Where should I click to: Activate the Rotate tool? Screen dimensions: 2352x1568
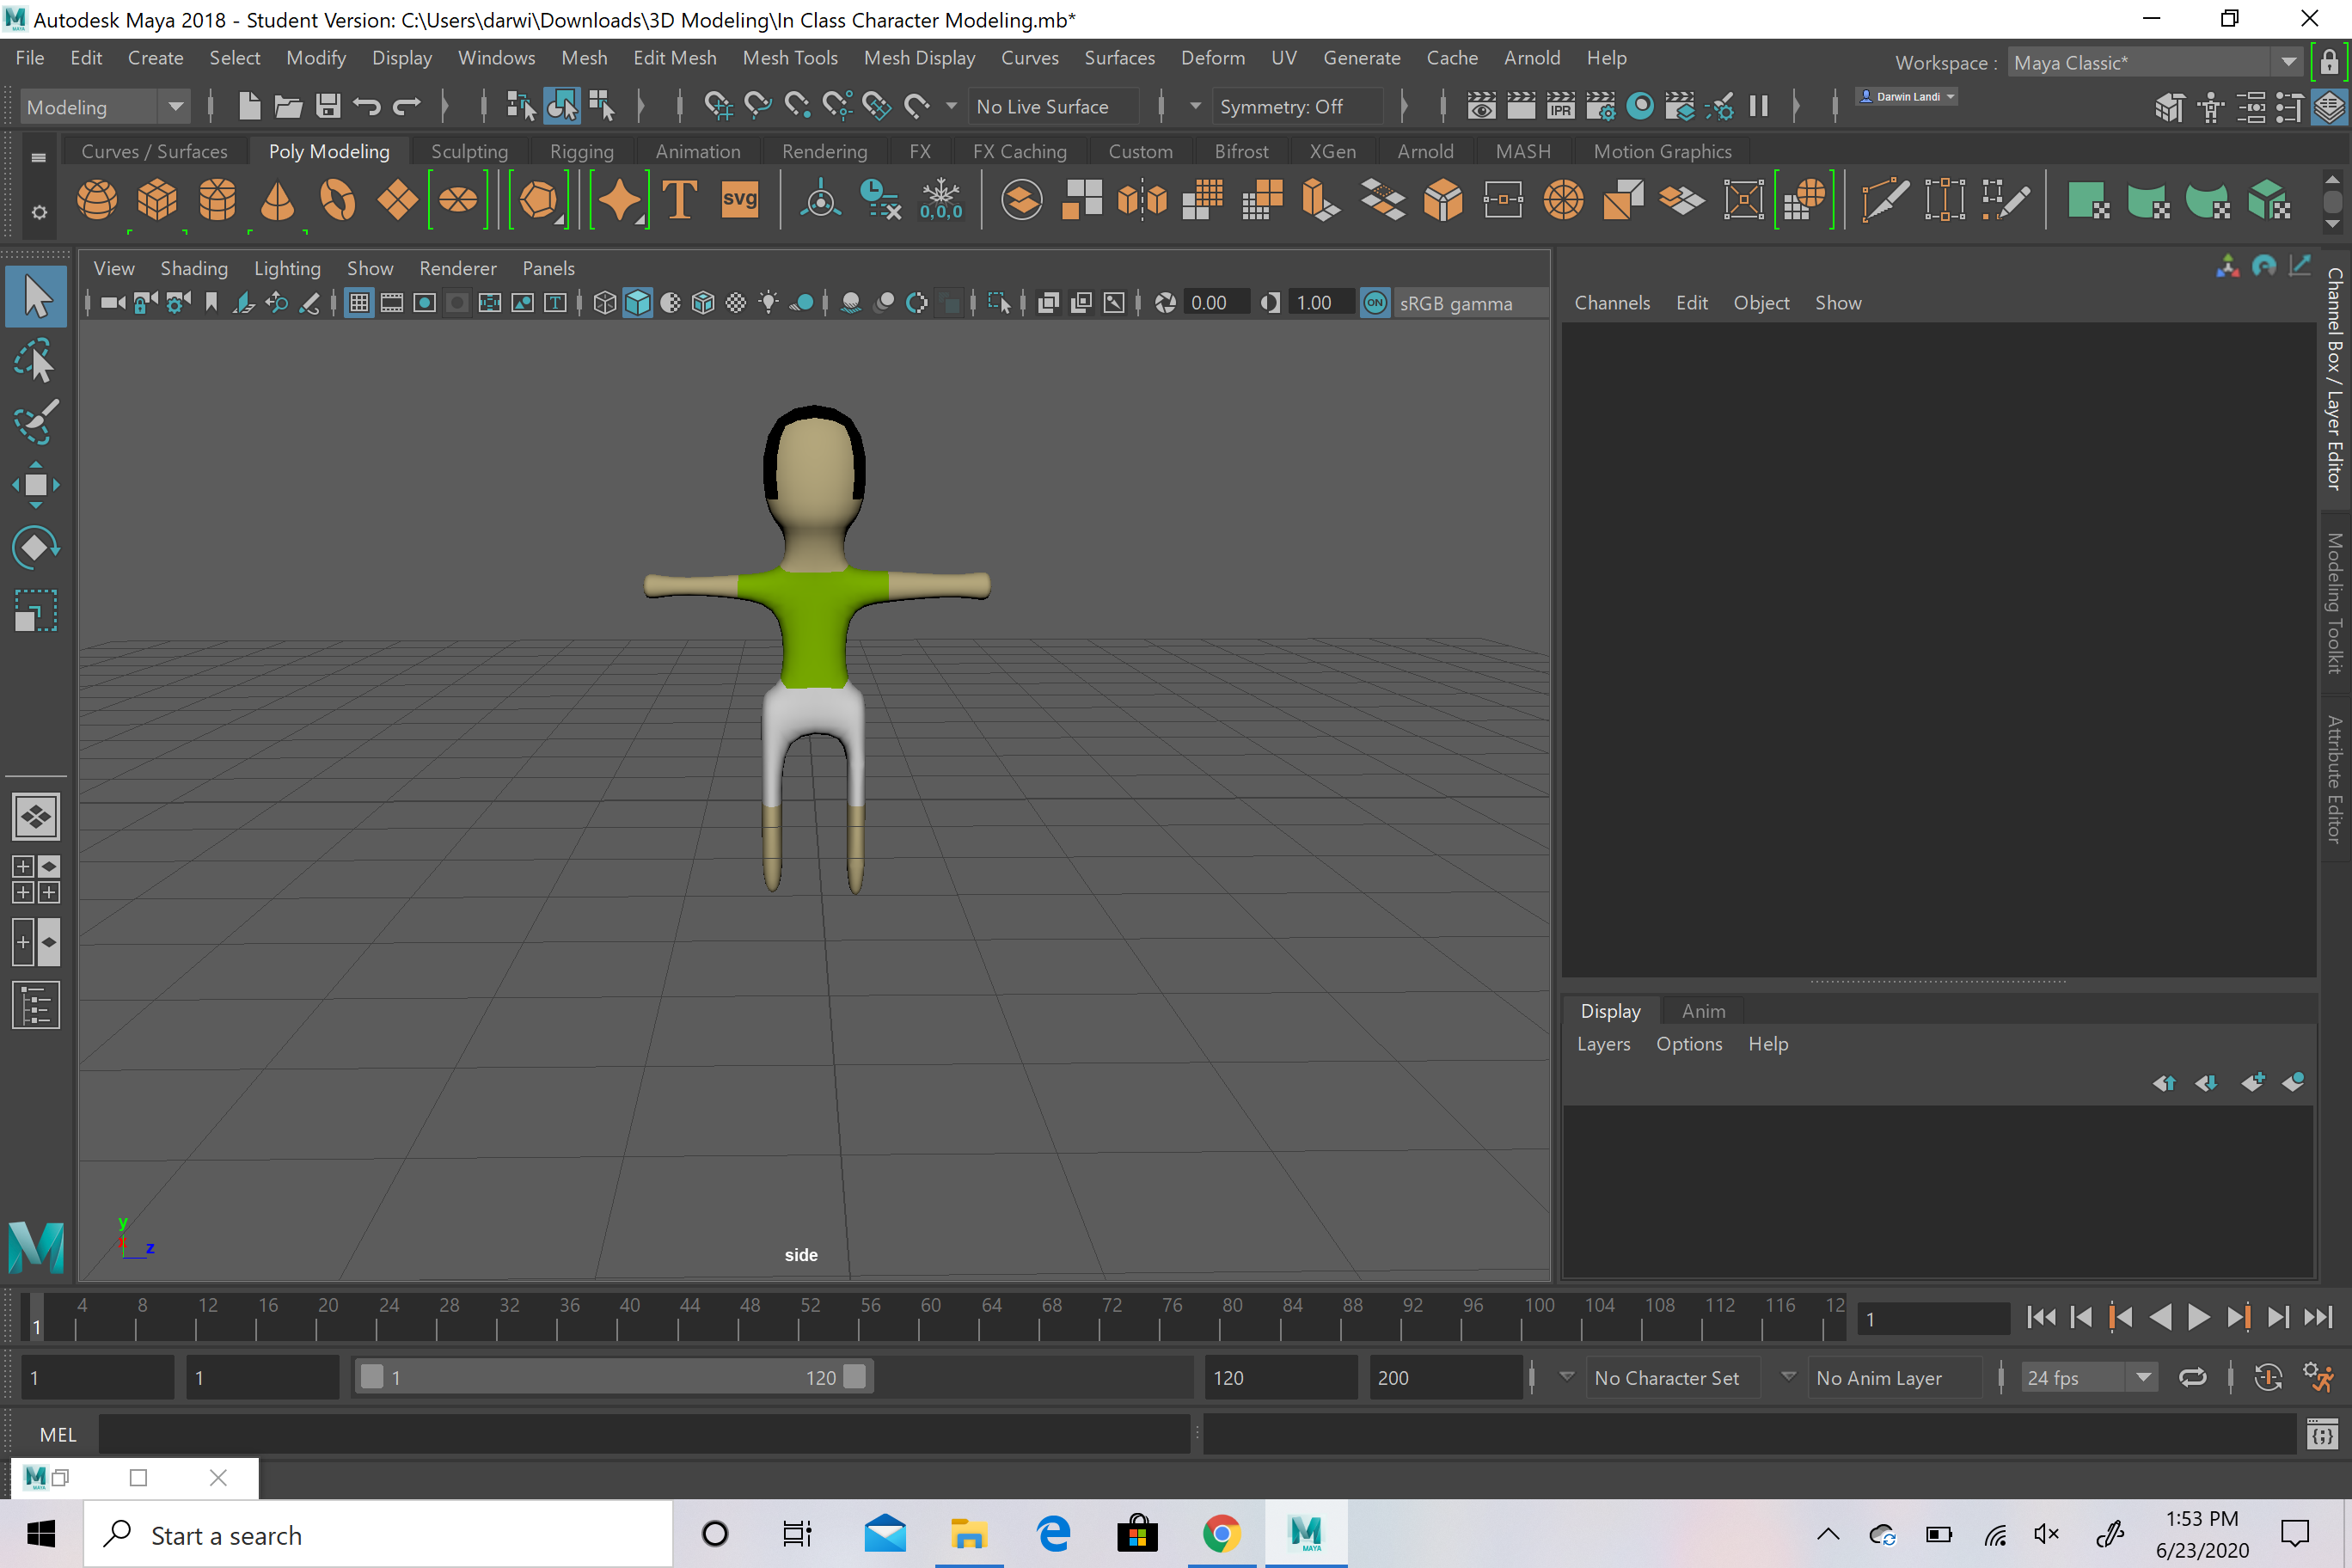pyautogui.click(x=36, y=547)
